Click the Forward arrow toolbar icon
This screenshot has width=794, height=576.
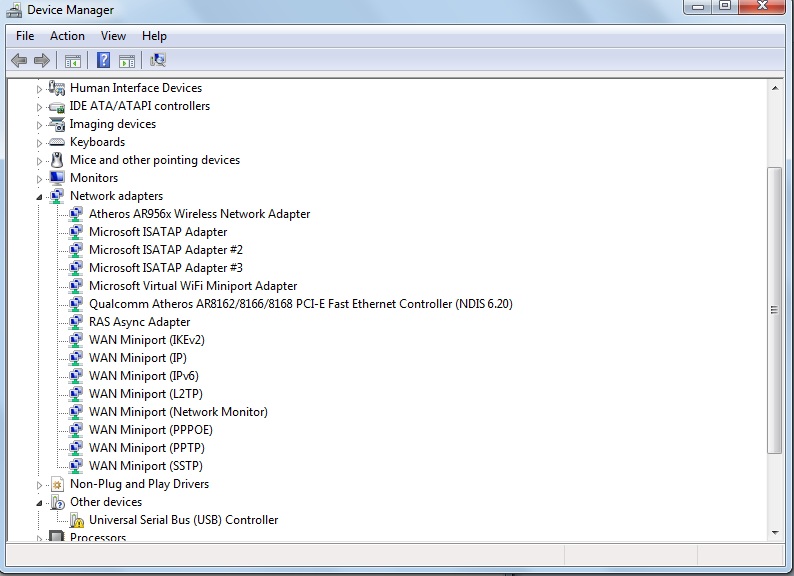(x=42, y=61)
